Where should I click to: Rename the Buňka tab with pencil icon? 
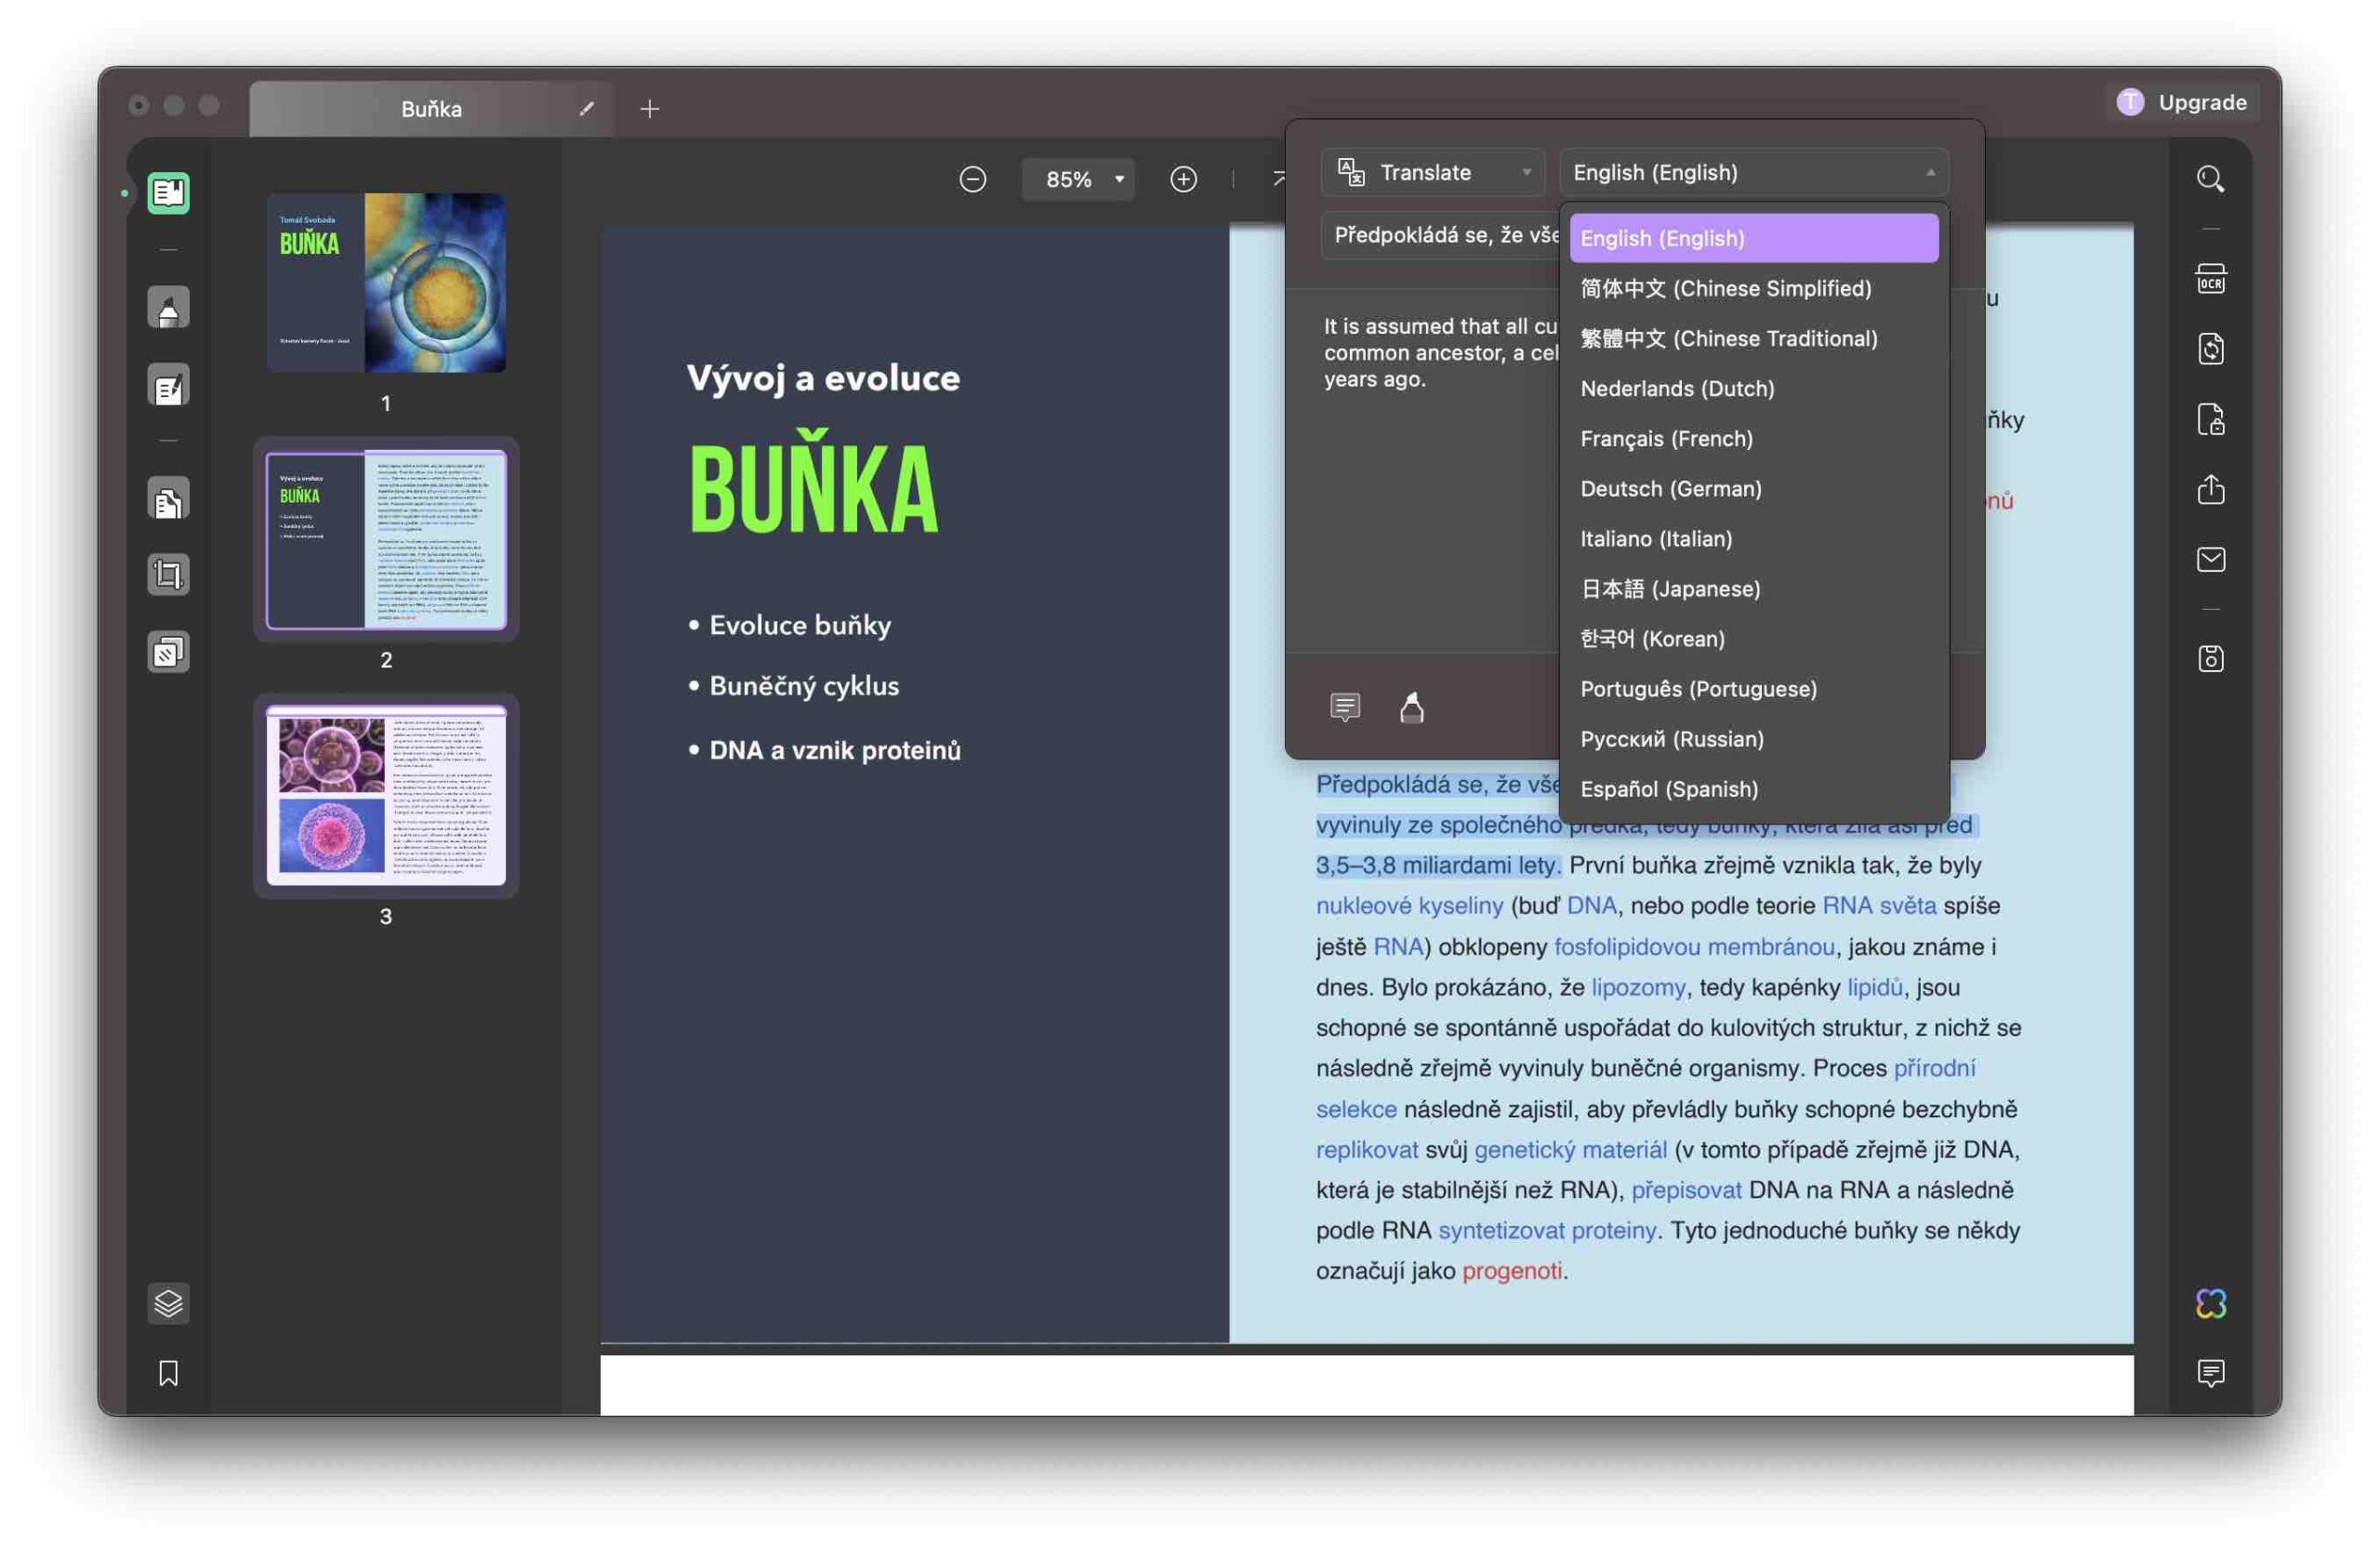(x=586, y=108)
